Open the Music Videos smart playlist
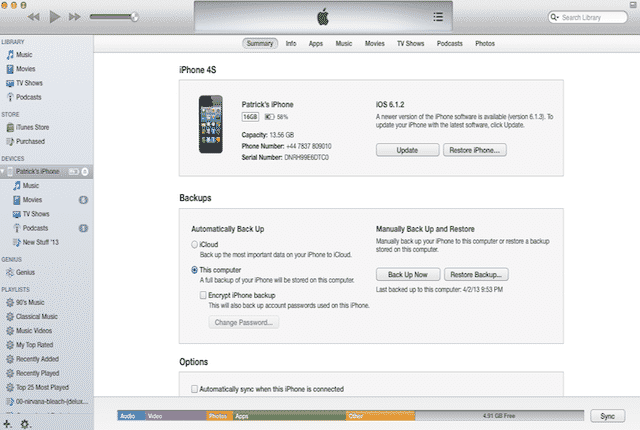 (x=29, y=331)
